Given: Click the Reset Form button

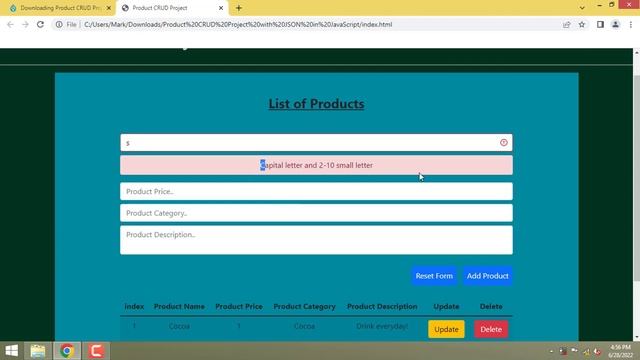Looking at the screenshot, I should (x=434, y=276).
